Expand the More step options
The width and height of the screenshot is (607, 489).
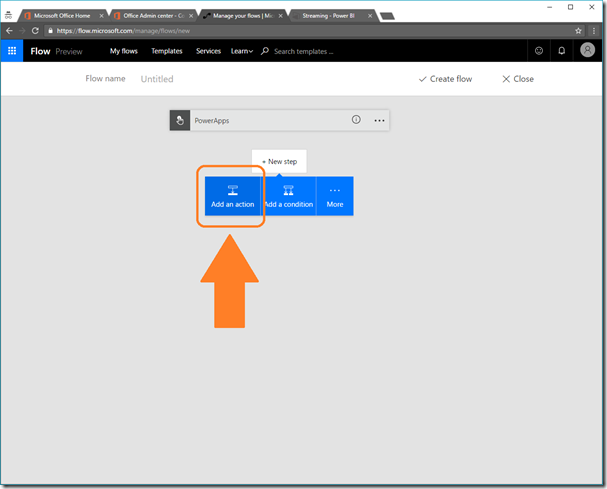(x=335, y=196)
